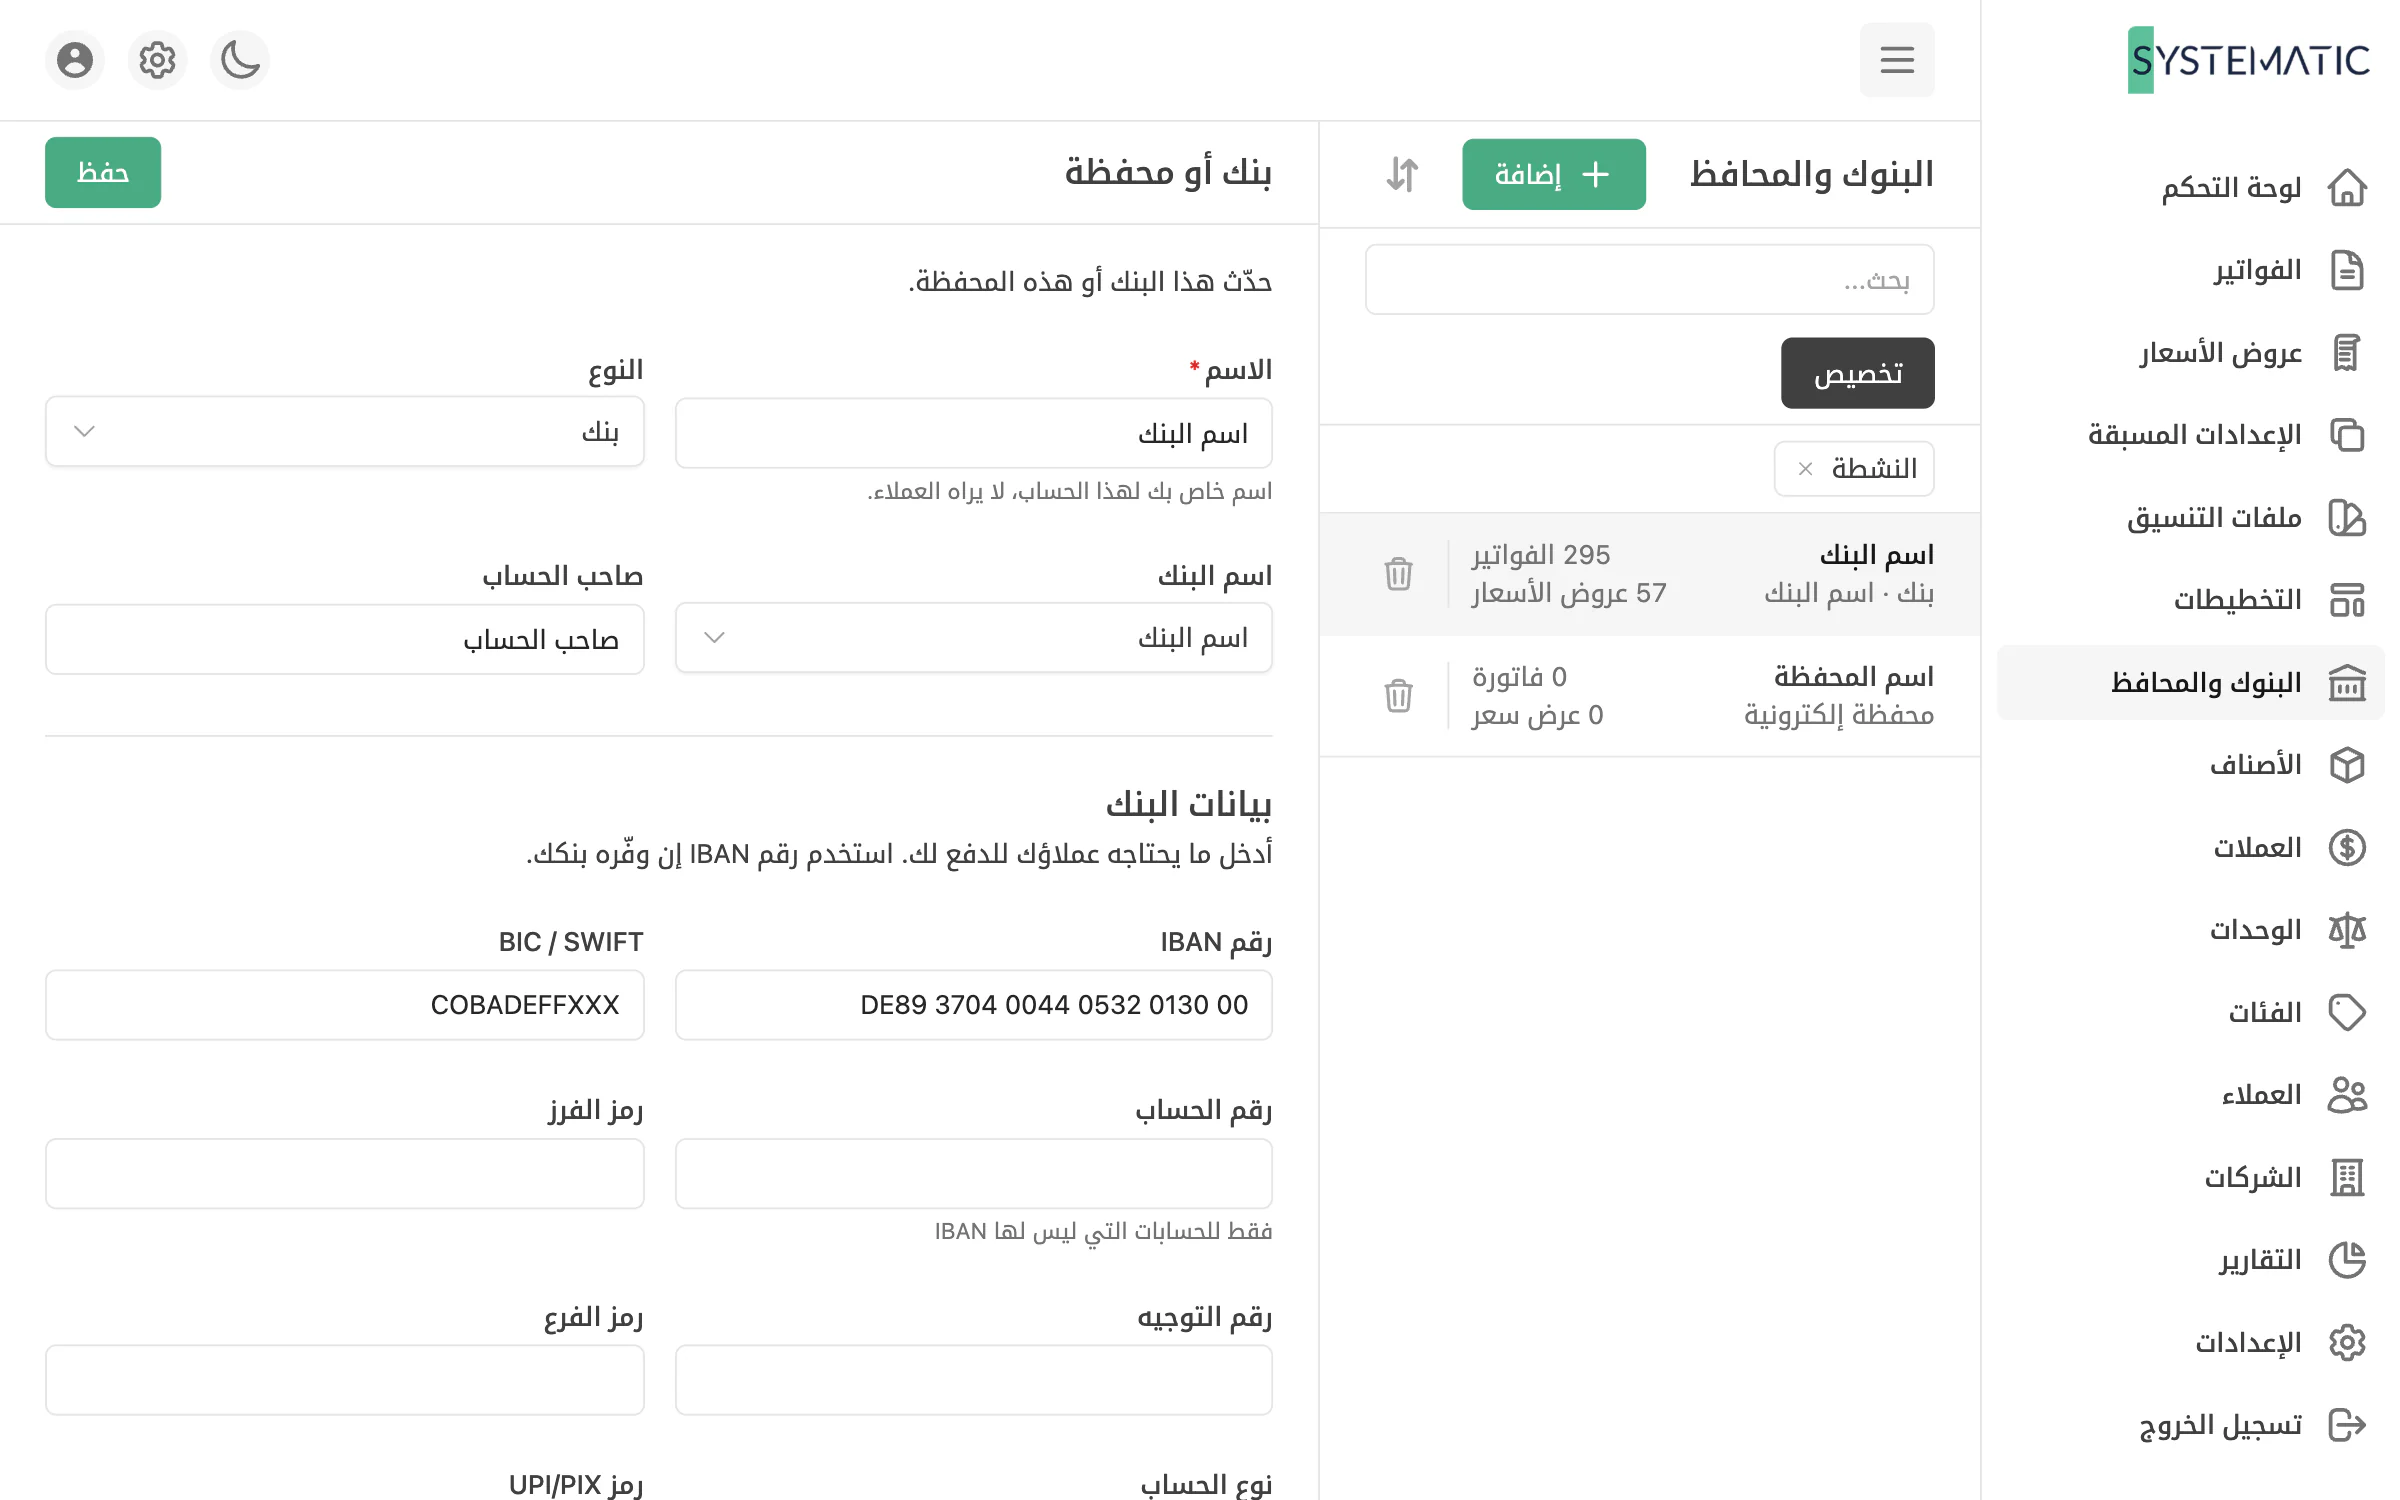Click the رمز الفرز sort code field

coord(345,1174)
